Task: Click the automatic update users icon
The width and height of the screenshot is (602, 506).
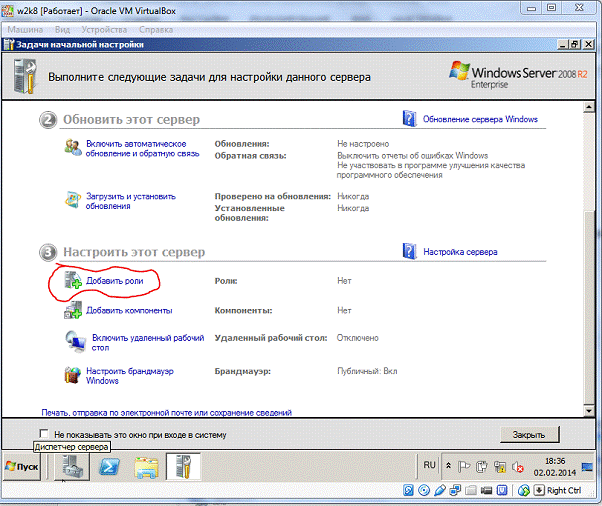Action: 73,148
